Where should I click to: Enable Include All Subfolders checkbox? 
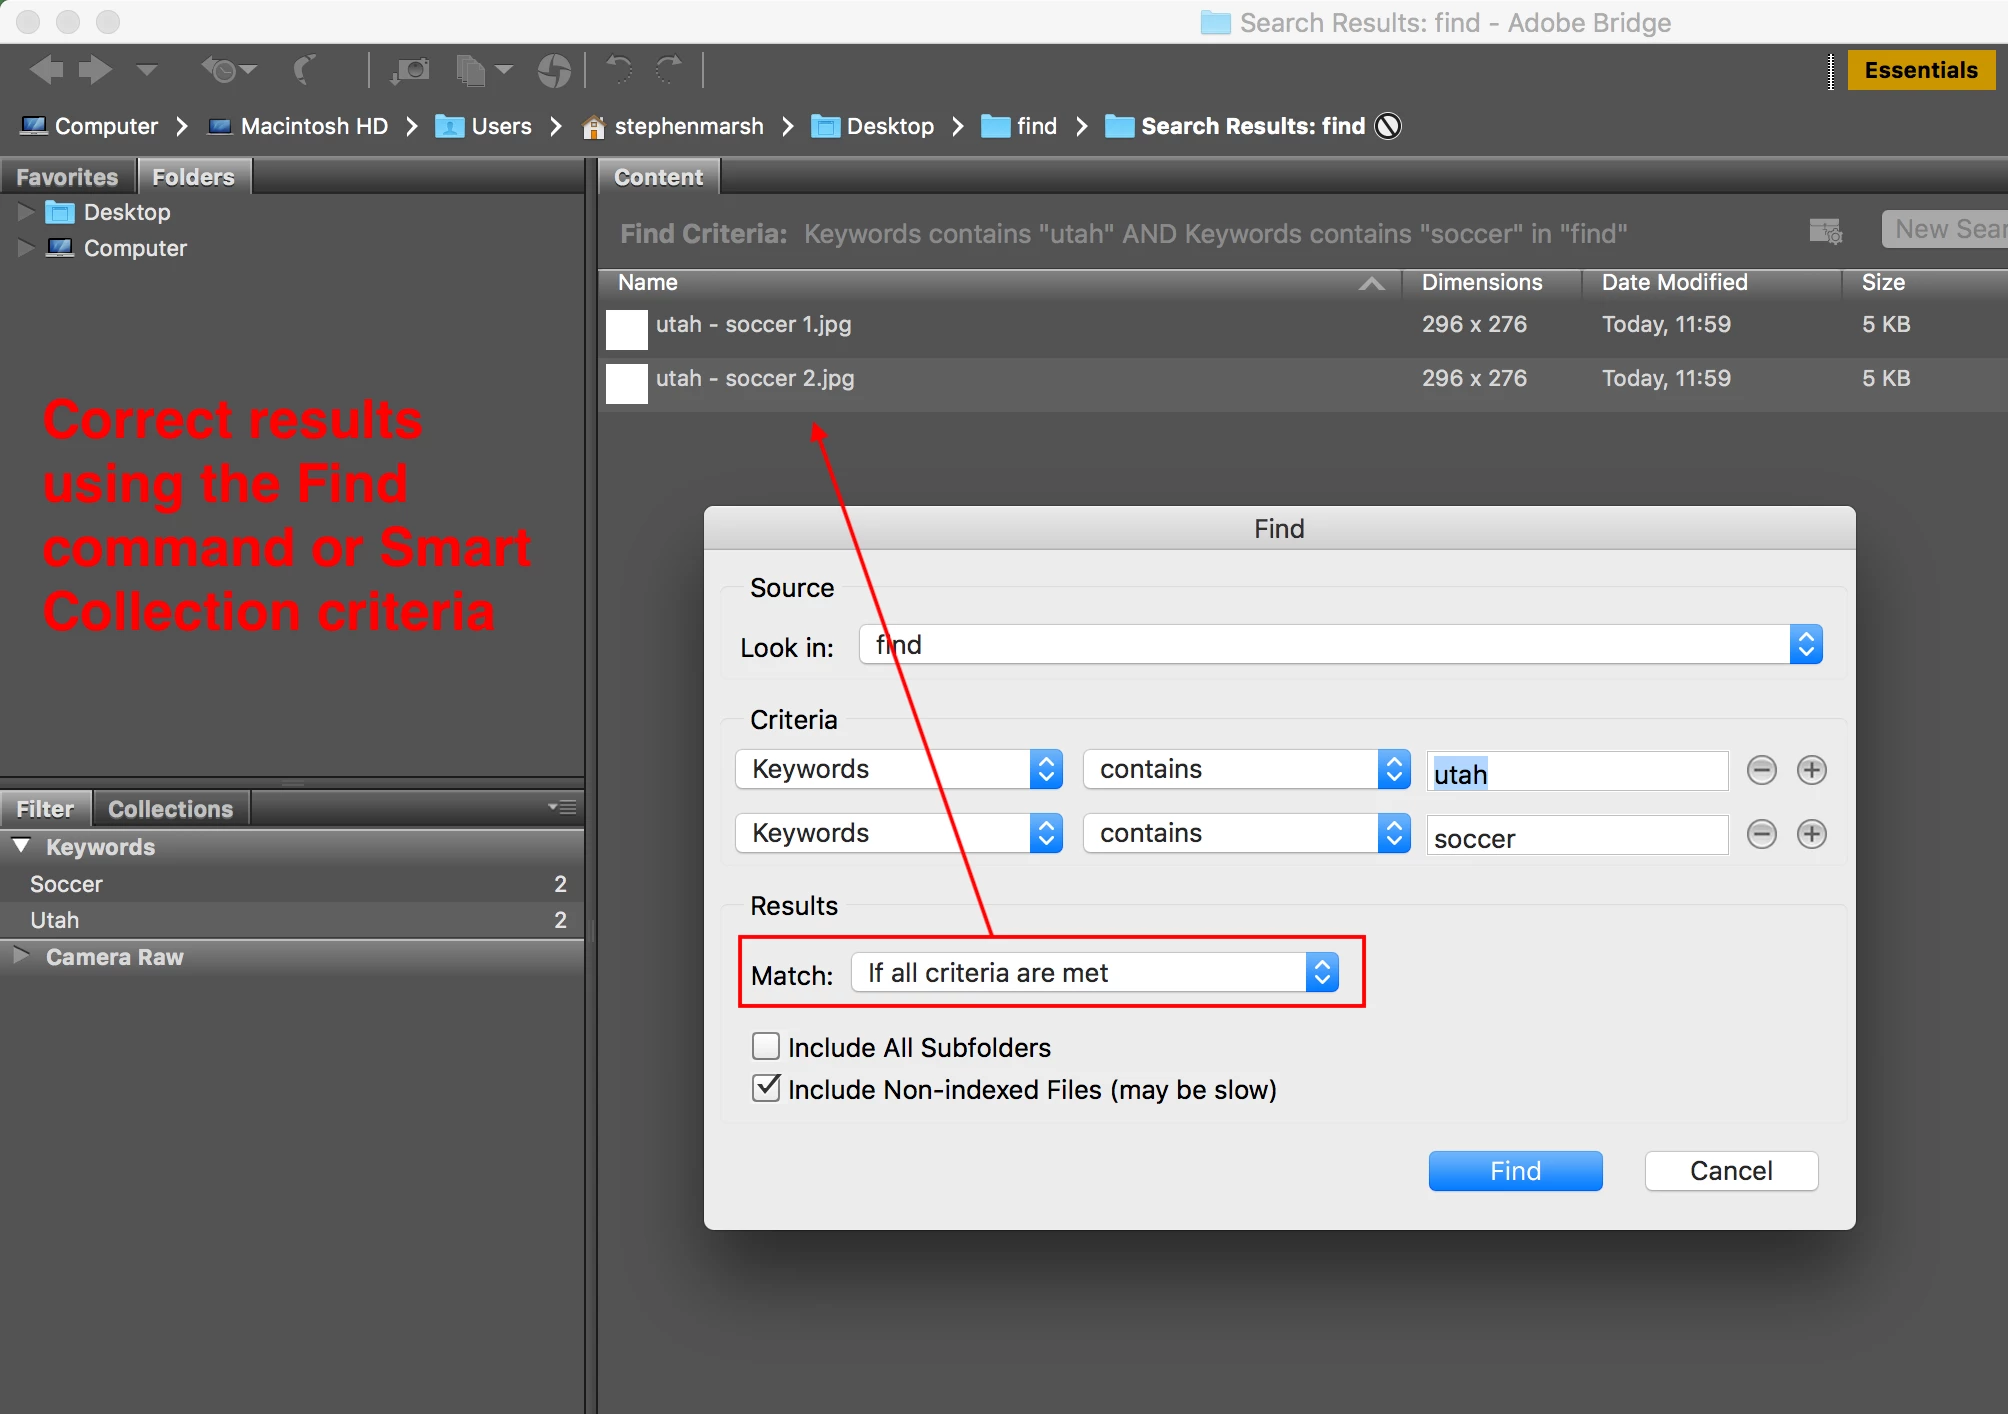[x=766, y=1046]
